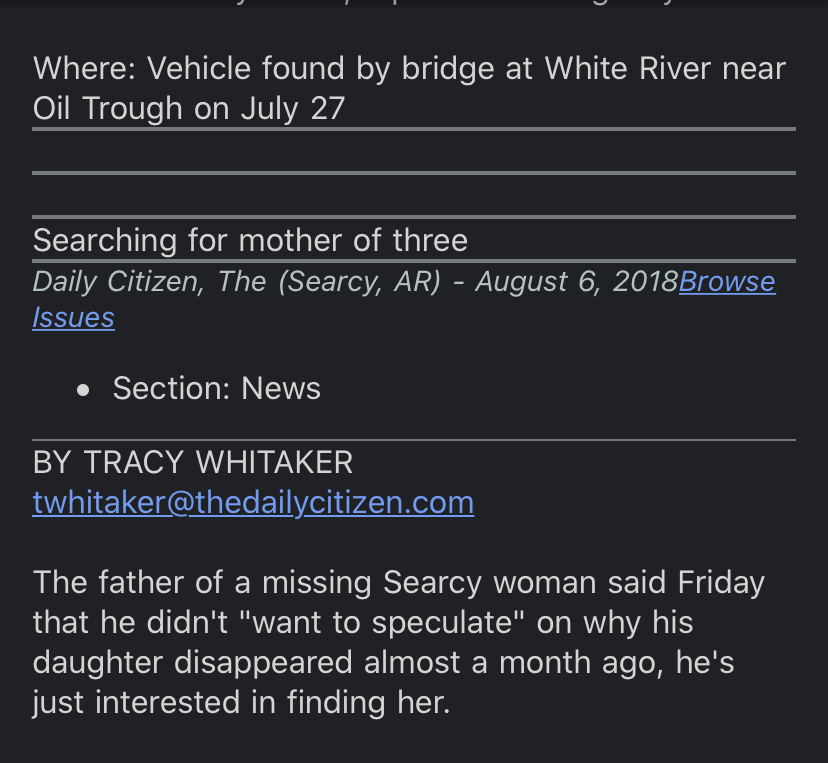Click the word "Friday" in the article paragraph
Screen dimensions: 828x763
[721, 581]
